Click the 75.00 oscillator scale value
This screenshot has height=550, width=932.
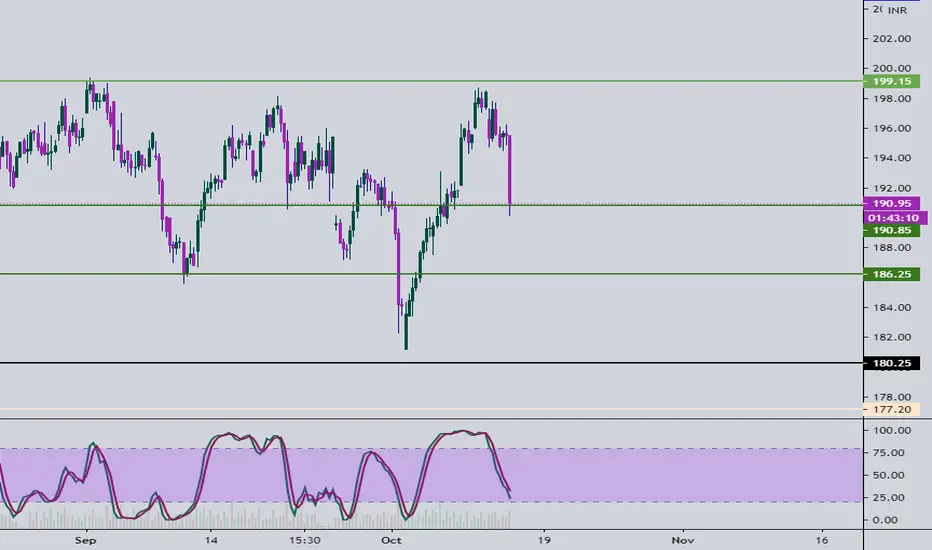[889, 453]
